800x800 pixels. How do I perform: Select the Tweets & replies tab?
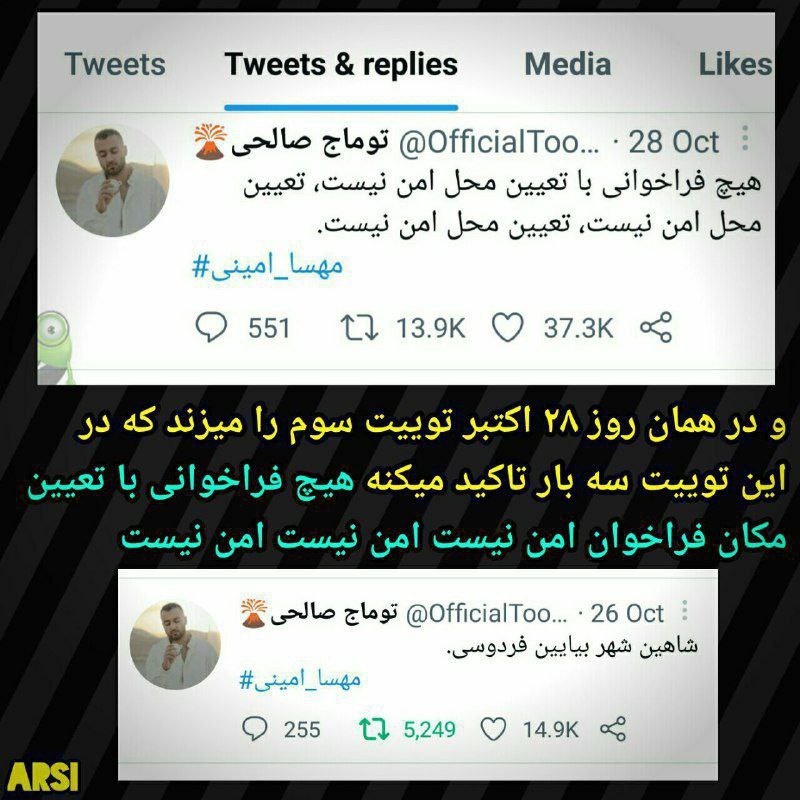point(341,64)
